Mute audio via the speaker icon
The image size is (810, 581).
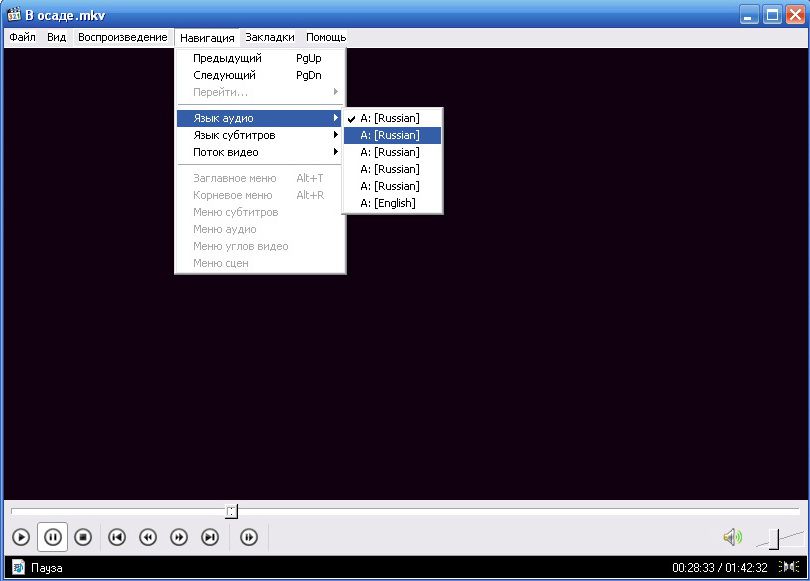coord(733,537)
